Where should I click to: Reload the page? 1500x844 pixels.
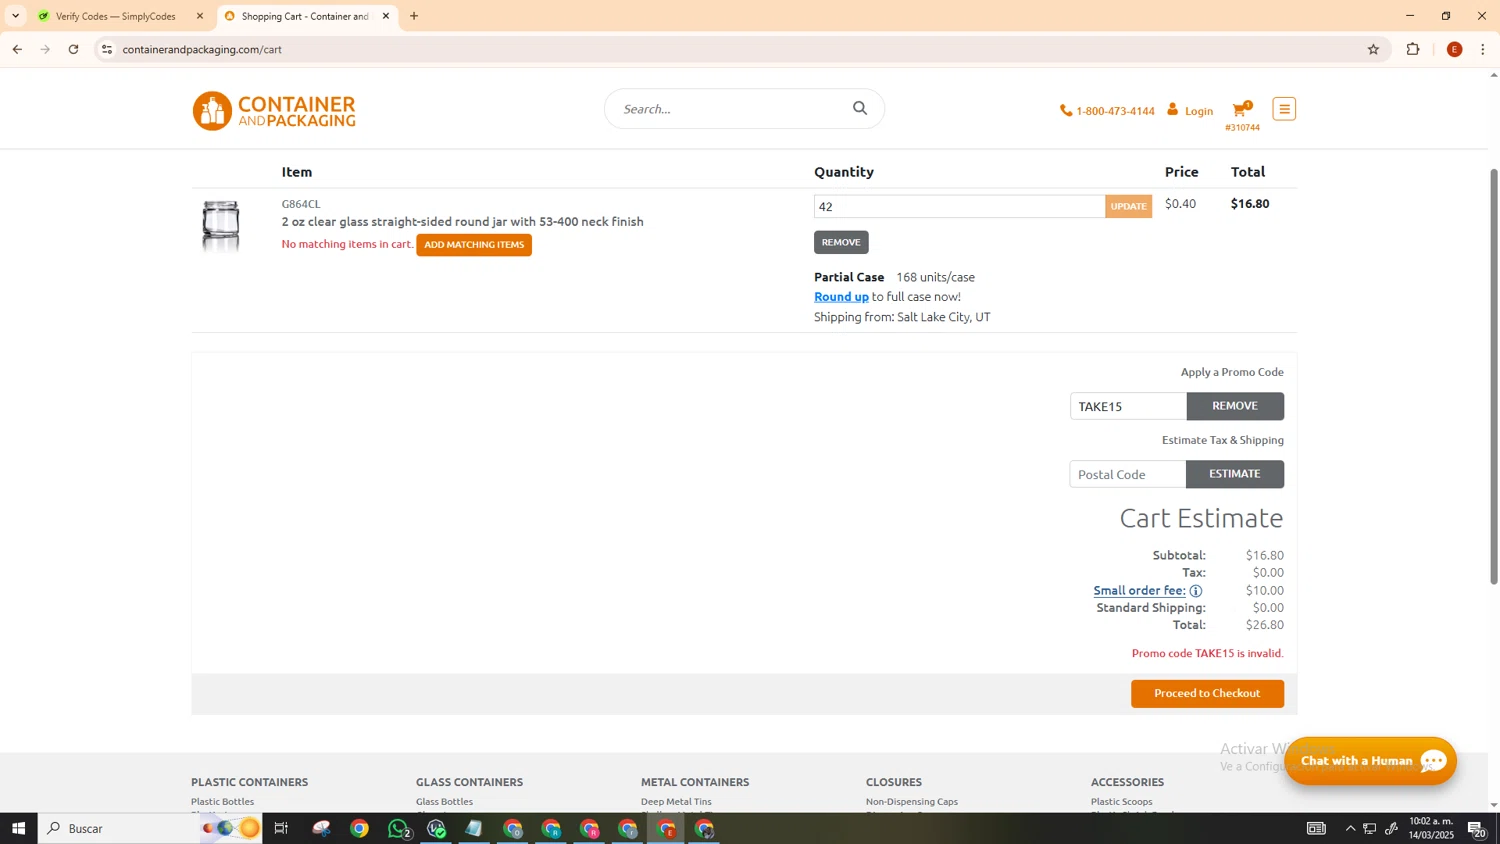tap(74, 49)
